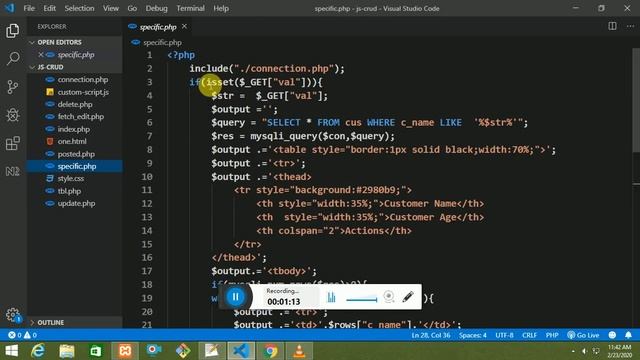Screen dimensions: 640x360
Task: Select the specific.php editor tab
Action: click(158, 27)
